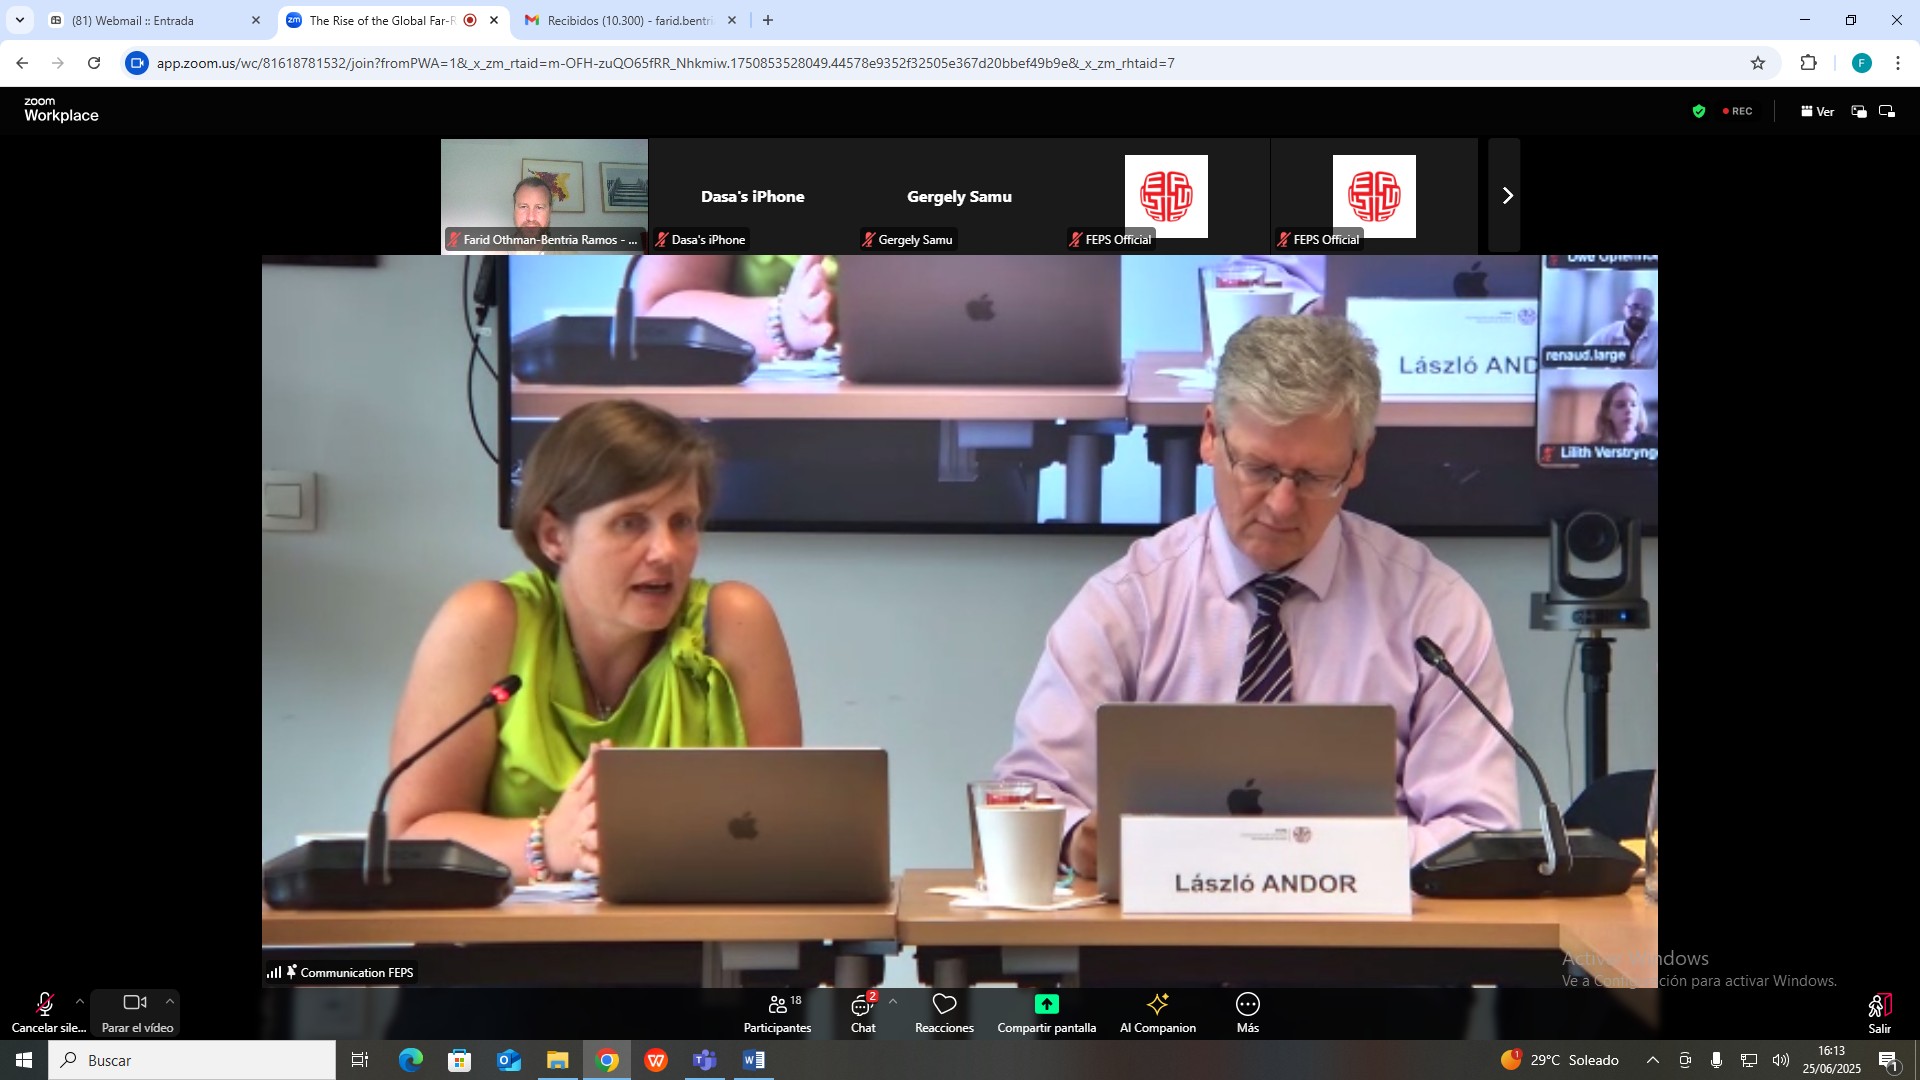Screen dimensions: 1920x1080
Task: Click the green encryption shield icon
Action: point(1698,111)
